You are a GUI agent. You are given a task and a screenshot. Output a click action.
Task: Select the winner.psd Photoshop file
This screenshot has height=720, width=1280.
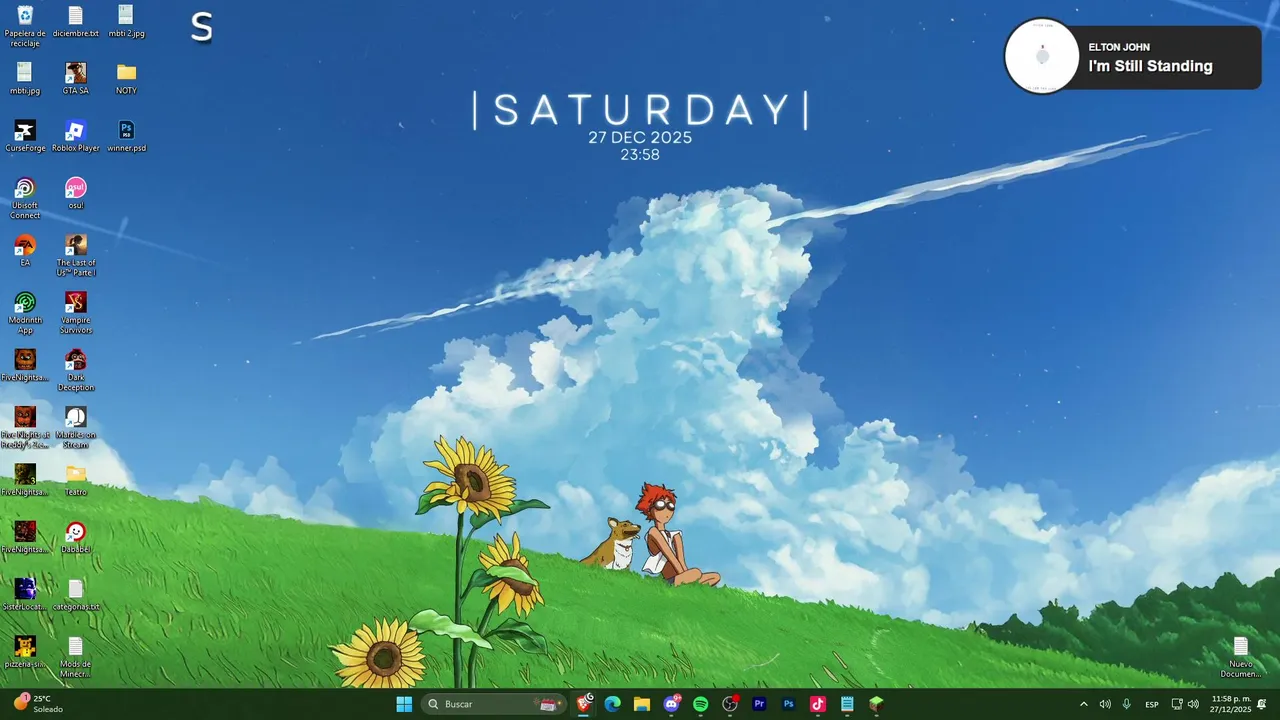tap(126, 137)
